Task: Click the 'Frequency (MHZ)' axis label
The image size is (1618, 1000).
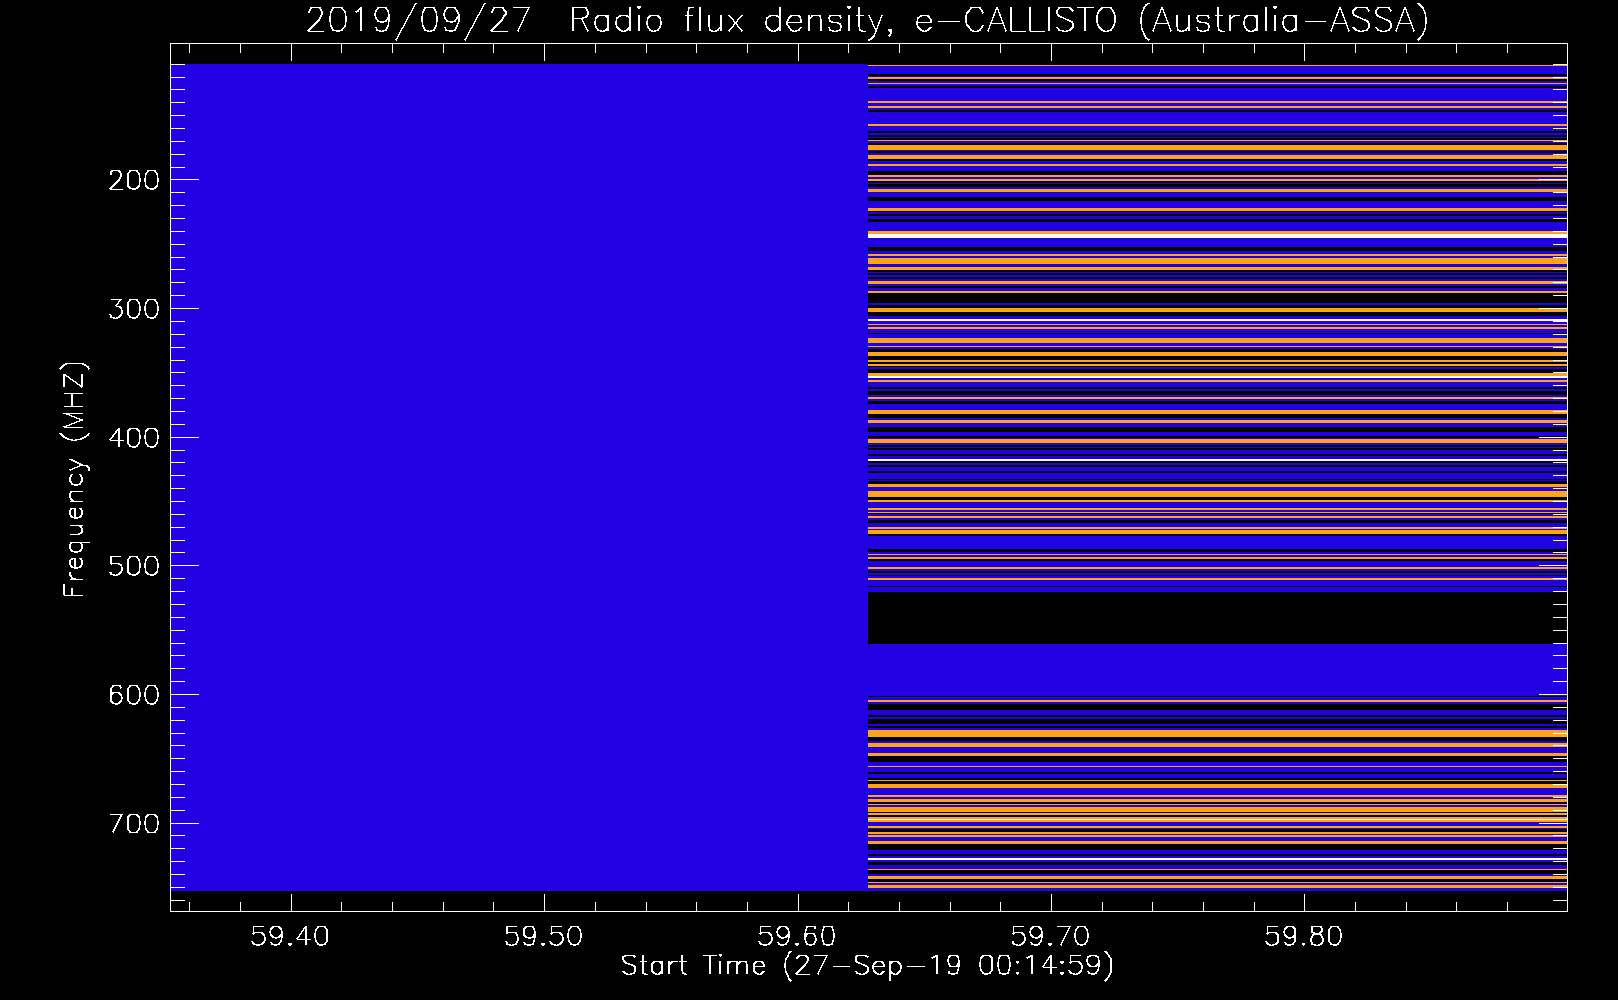Action: click(76, 480)
